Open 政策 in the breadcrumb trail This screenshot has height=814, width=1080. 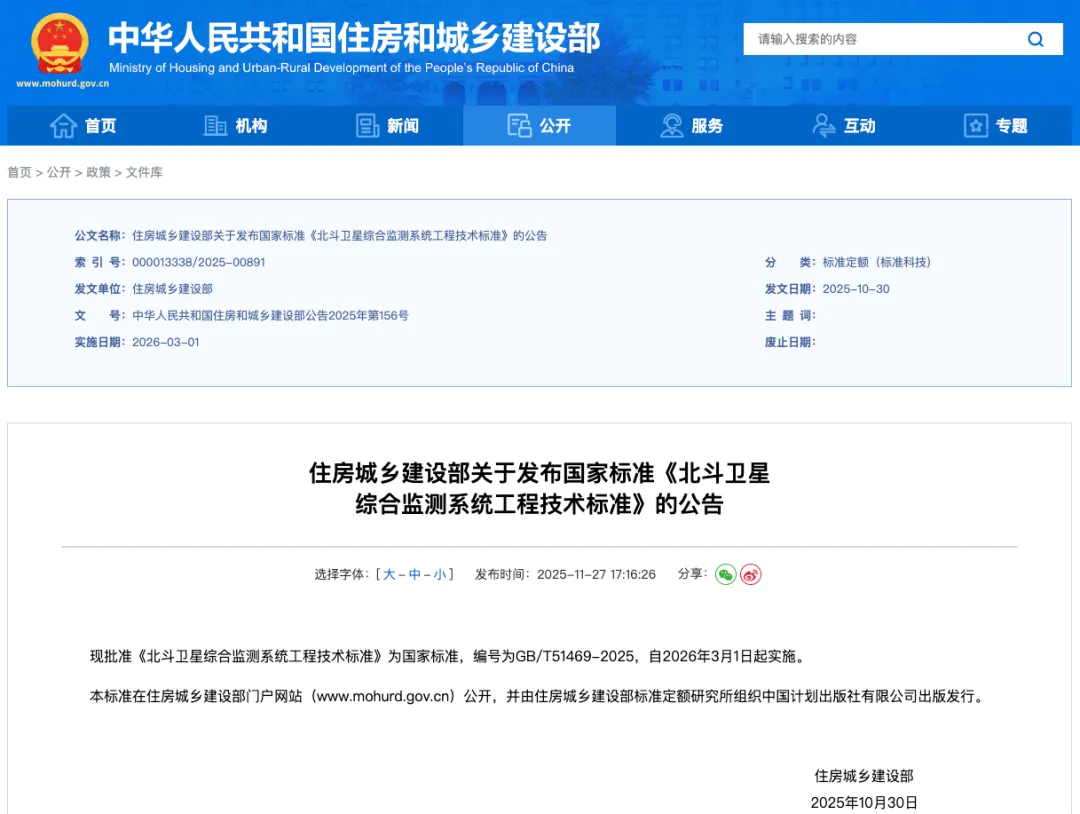(98, 173)
